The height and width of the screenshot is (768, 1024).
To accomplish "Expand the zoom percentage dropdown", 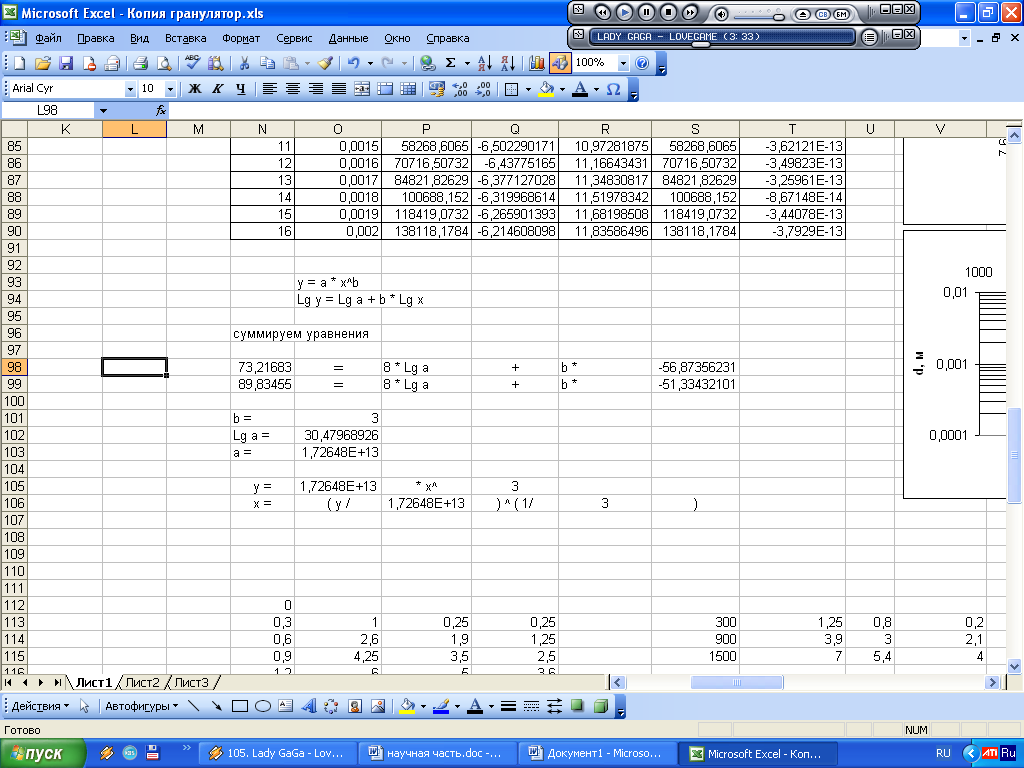I will pos(623,63).
